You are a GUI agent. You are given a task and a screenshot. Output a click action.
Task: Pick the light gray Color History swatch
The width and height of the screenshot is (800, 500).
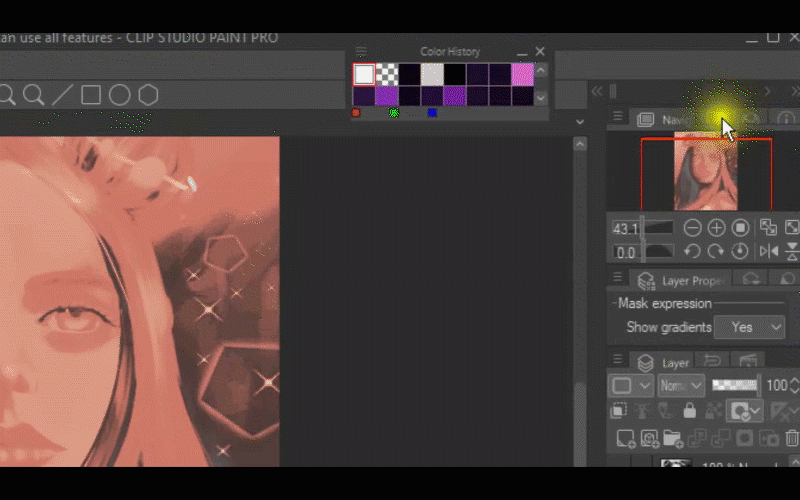432,74
